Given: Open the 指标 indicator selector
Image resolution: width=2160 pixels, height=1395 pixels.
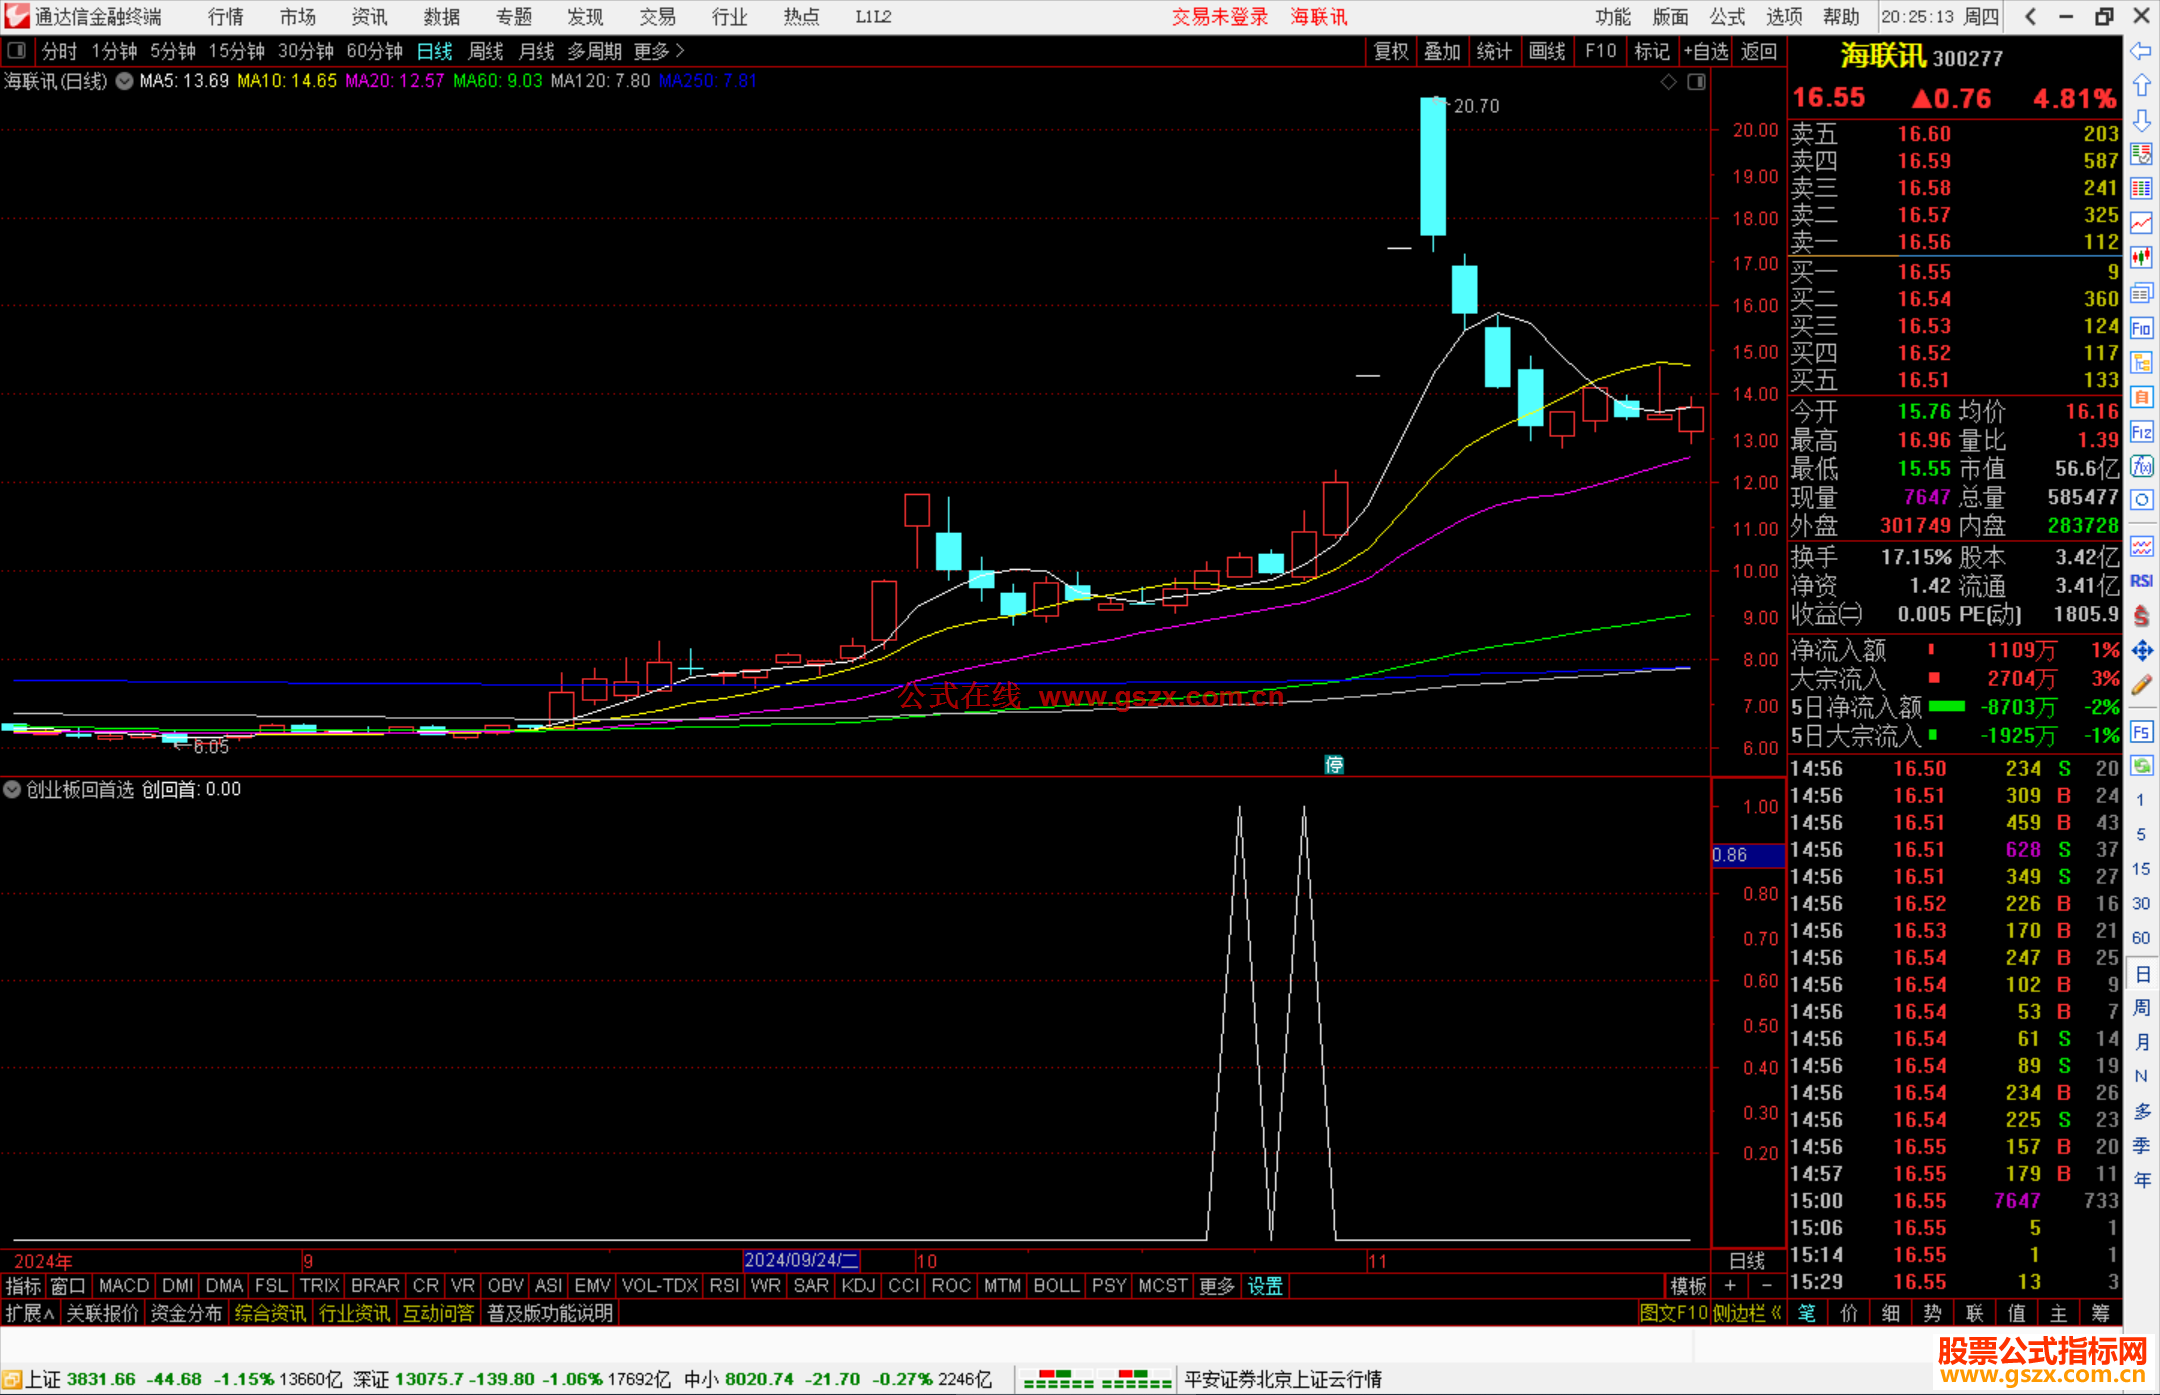Looking at the screenshot, I should point(23,1286).
